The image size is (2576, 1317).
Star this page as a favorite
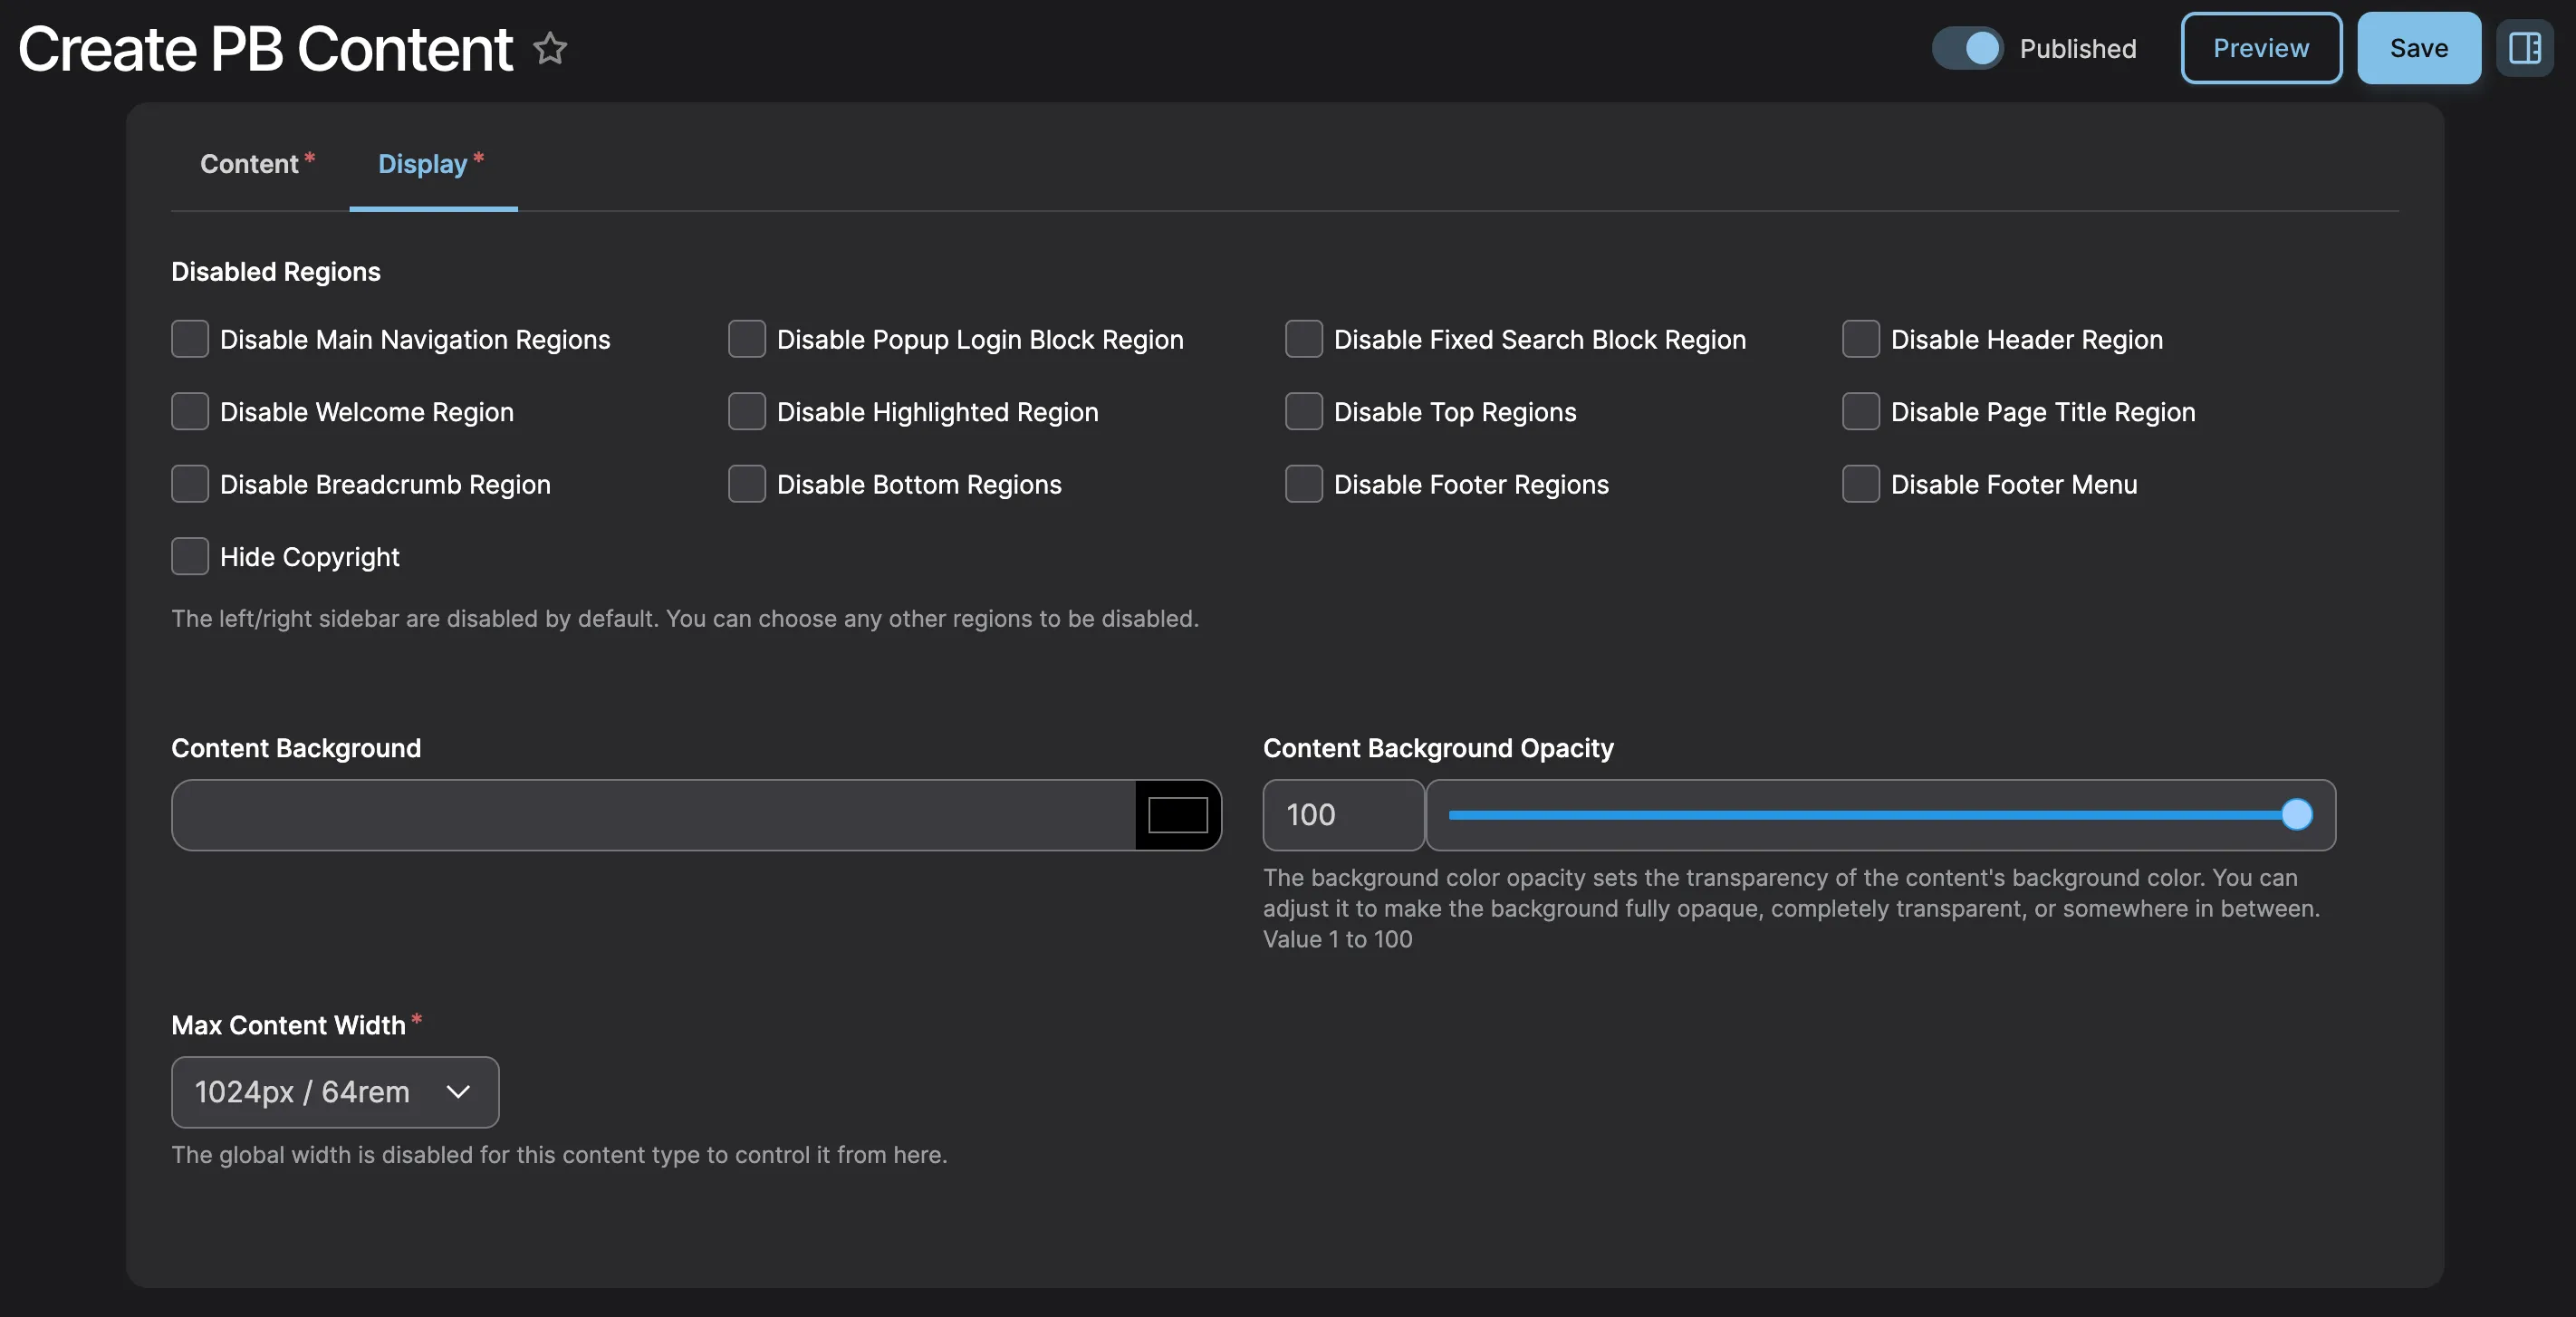[550, 48]
